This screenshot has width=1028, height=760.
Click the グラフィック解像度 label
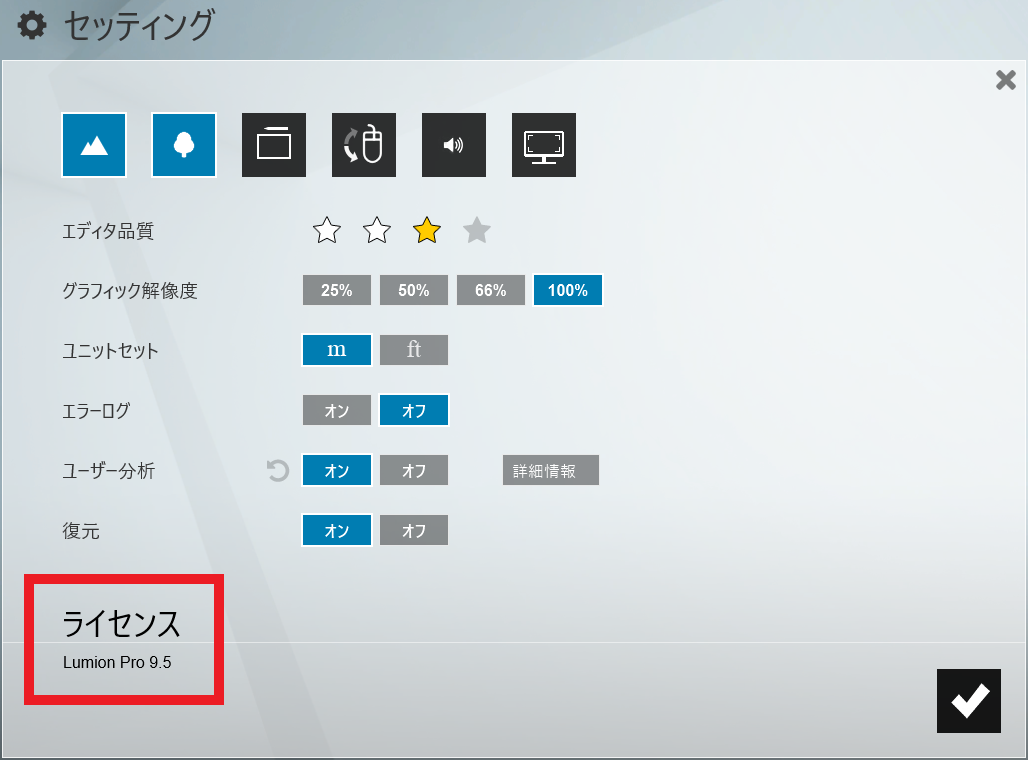tap(130, 290)
